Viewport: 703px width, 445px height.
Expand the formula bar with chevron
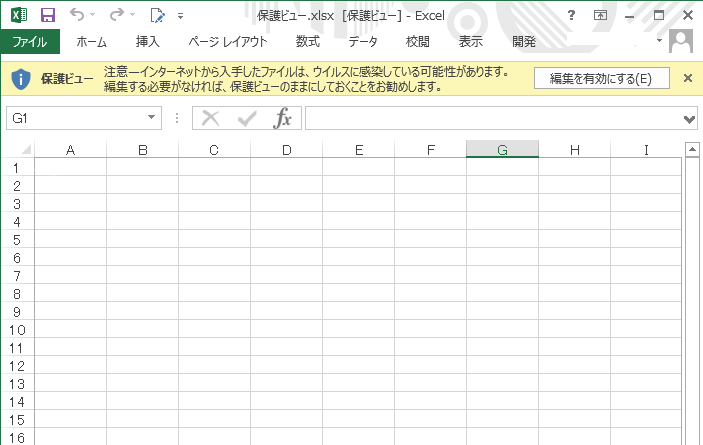click(x=688, y=118)
